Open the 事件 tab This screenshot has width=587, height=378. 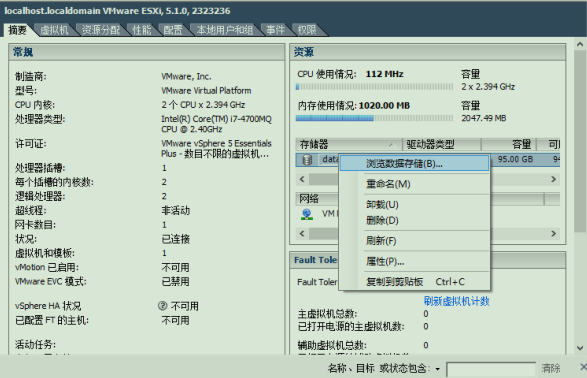coord(276,30)
